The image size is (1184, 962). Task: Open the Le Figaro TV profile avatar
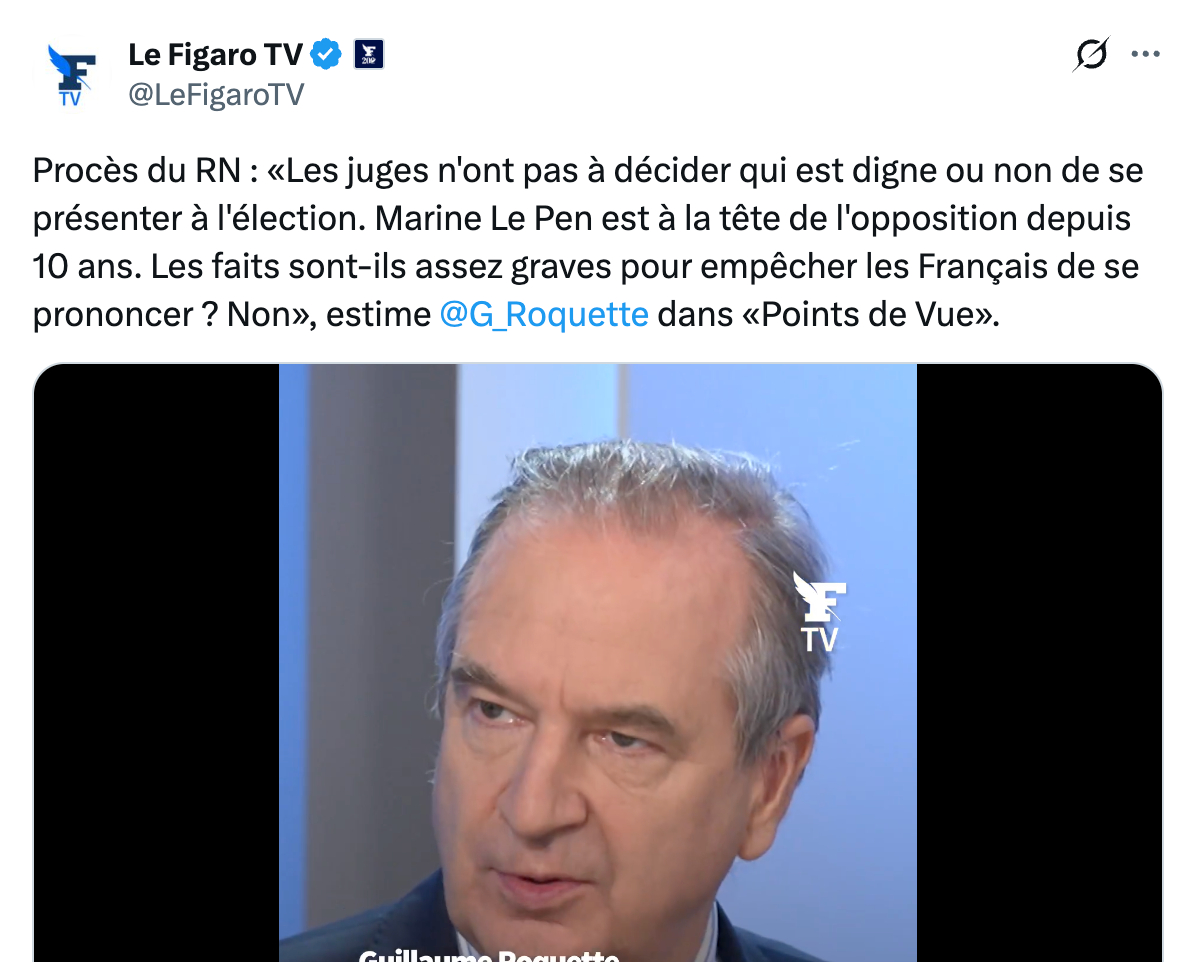(x=72, y=74)
